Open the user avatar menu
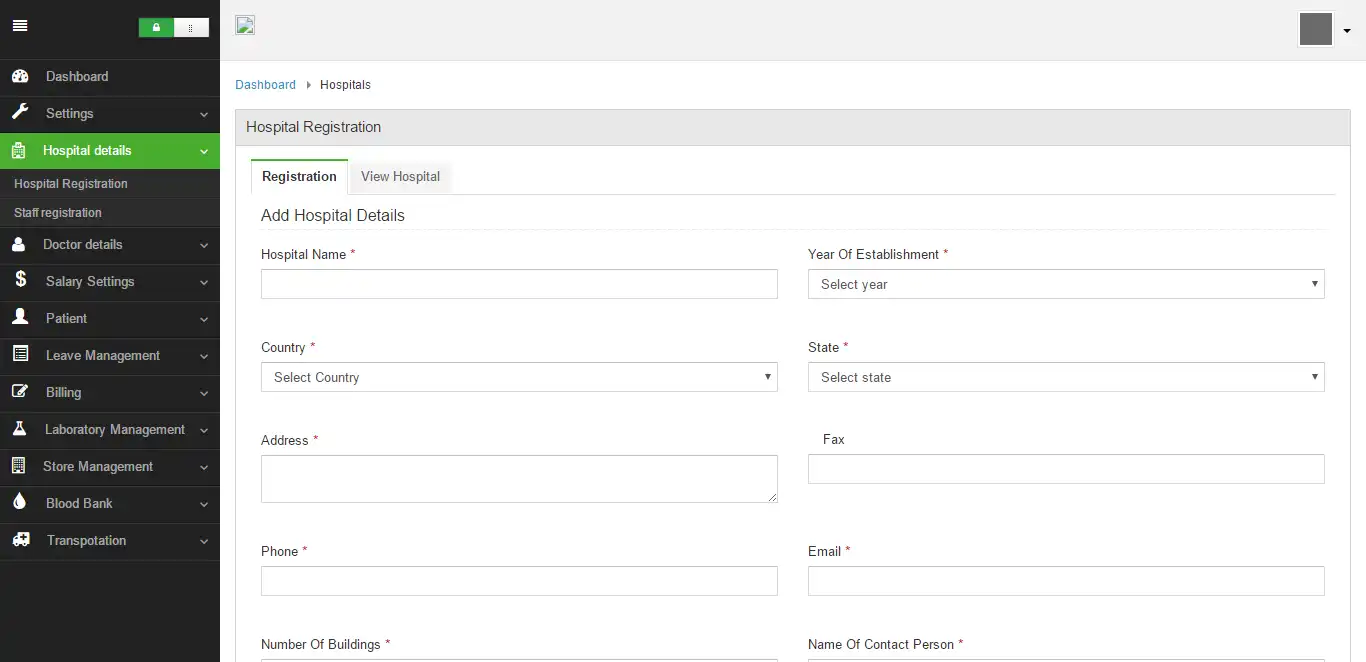Image resolution: width=1366 pixels, height=662 pixels. coord(1325,30)
